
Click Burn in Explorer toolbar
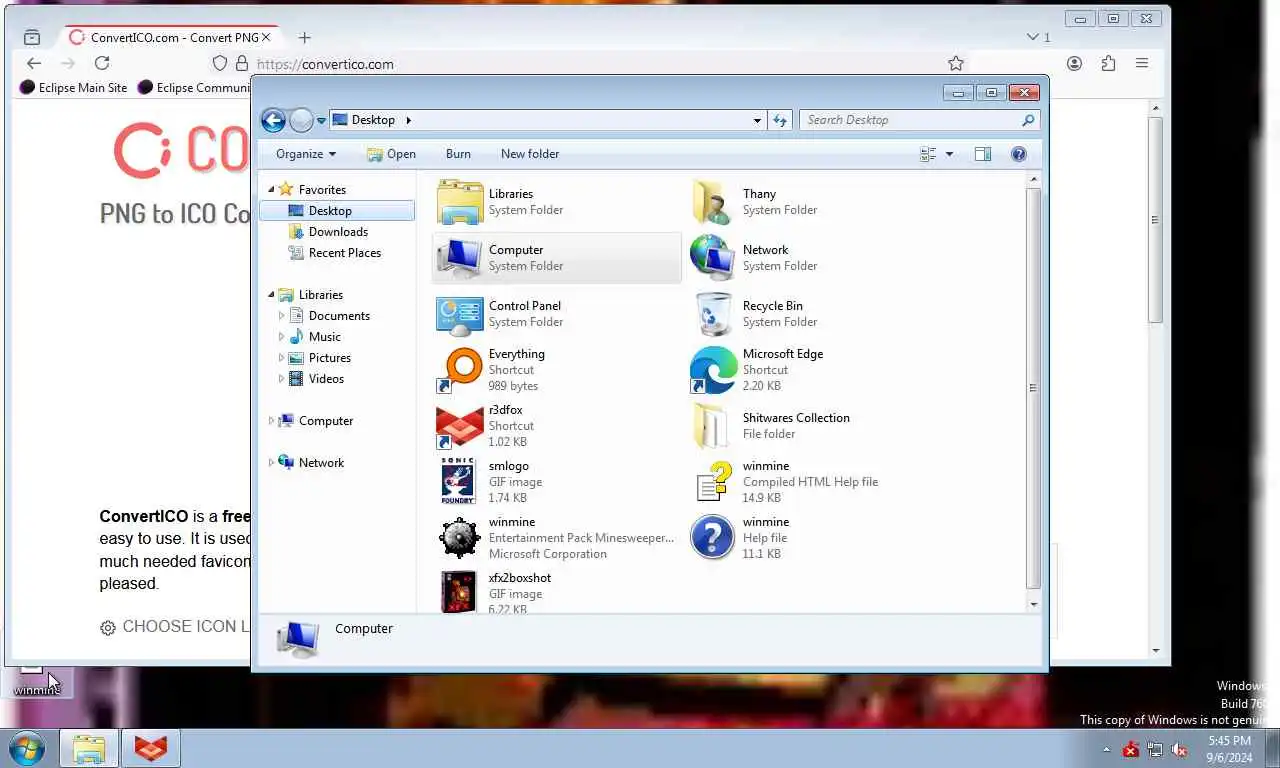pos(458,154)
